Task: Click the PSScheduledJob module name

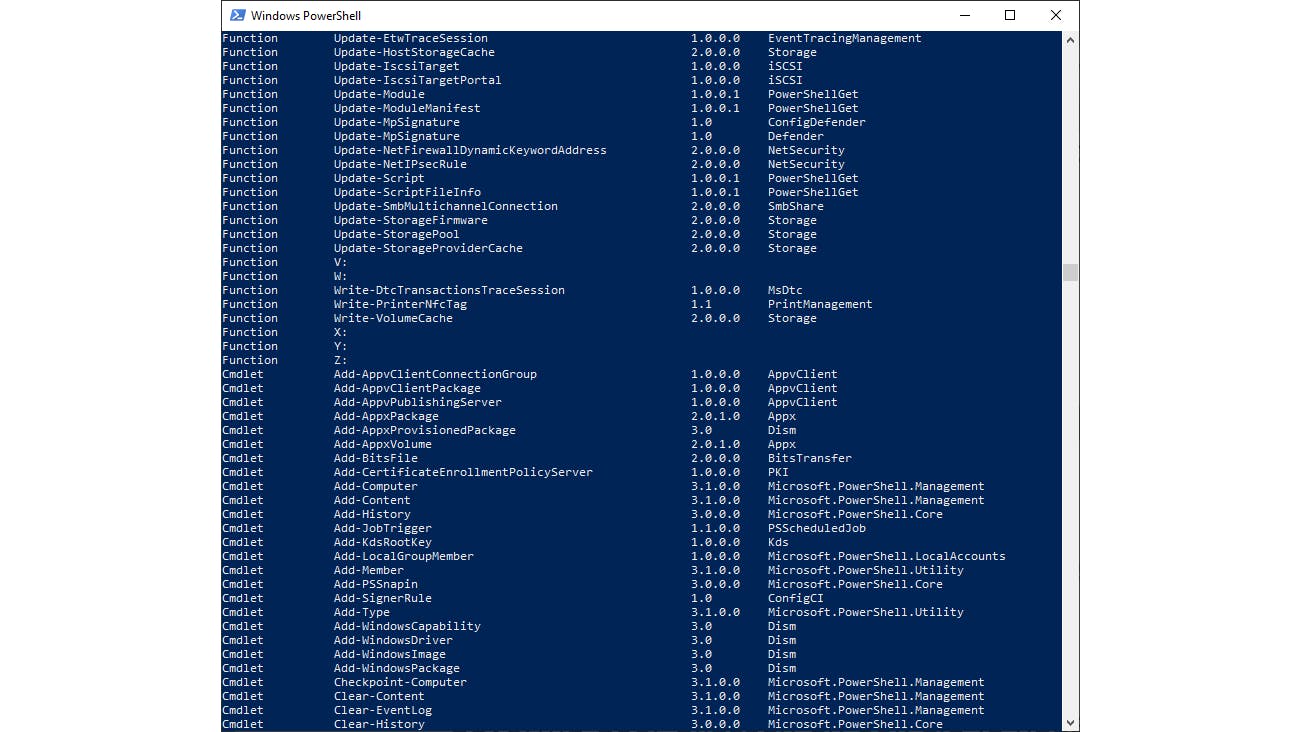Action: point(816,528)
